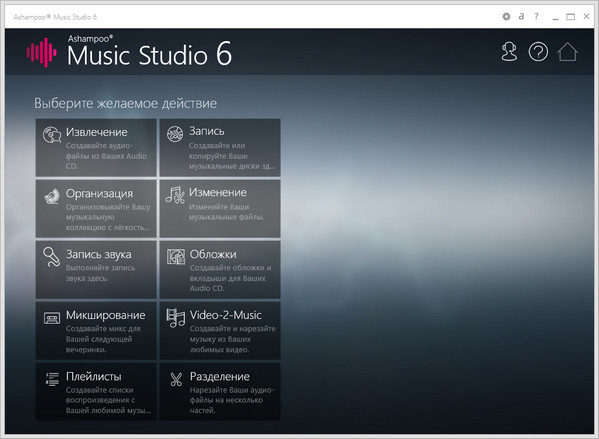Viewport: 599px width, 439px height.
Task: Click the scissors icon beside Разделение
Action: click(176, 379)
